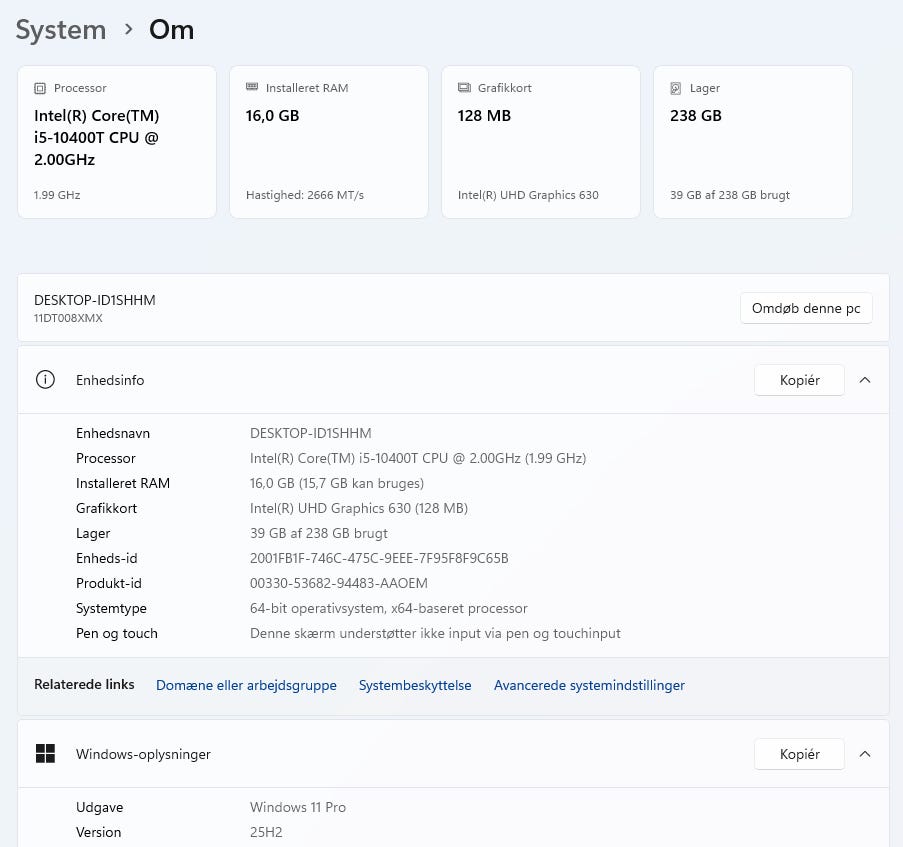
Task: Click the Enhedsnavn row label
Action: [113, 433]
